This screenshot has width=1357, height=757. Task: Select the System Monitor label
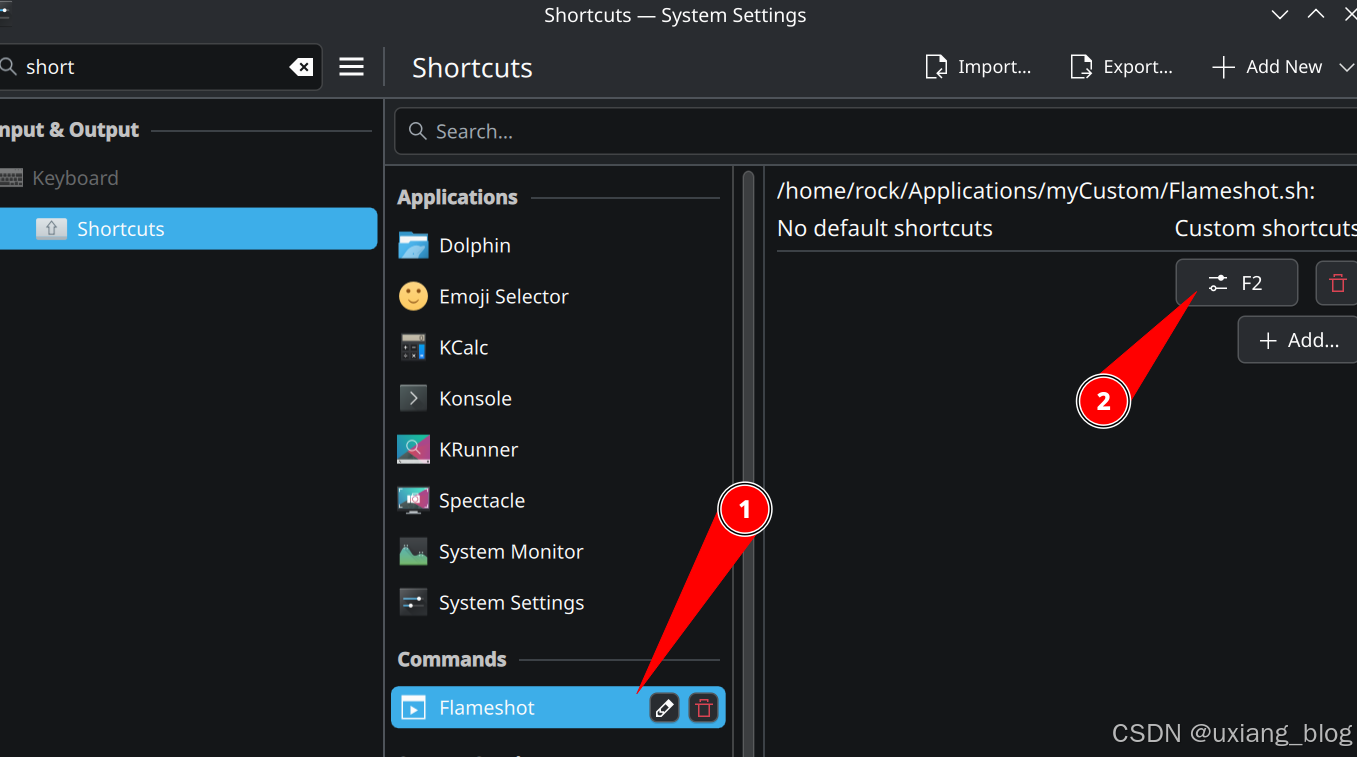pos(511,551)
